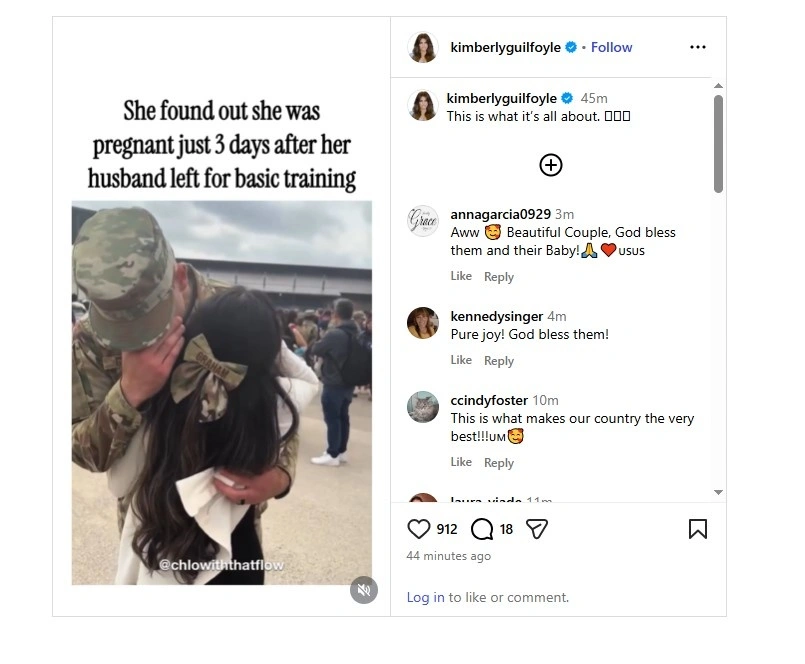
Task: Reply to kennedysinger's comment
Action: point(499,361)
